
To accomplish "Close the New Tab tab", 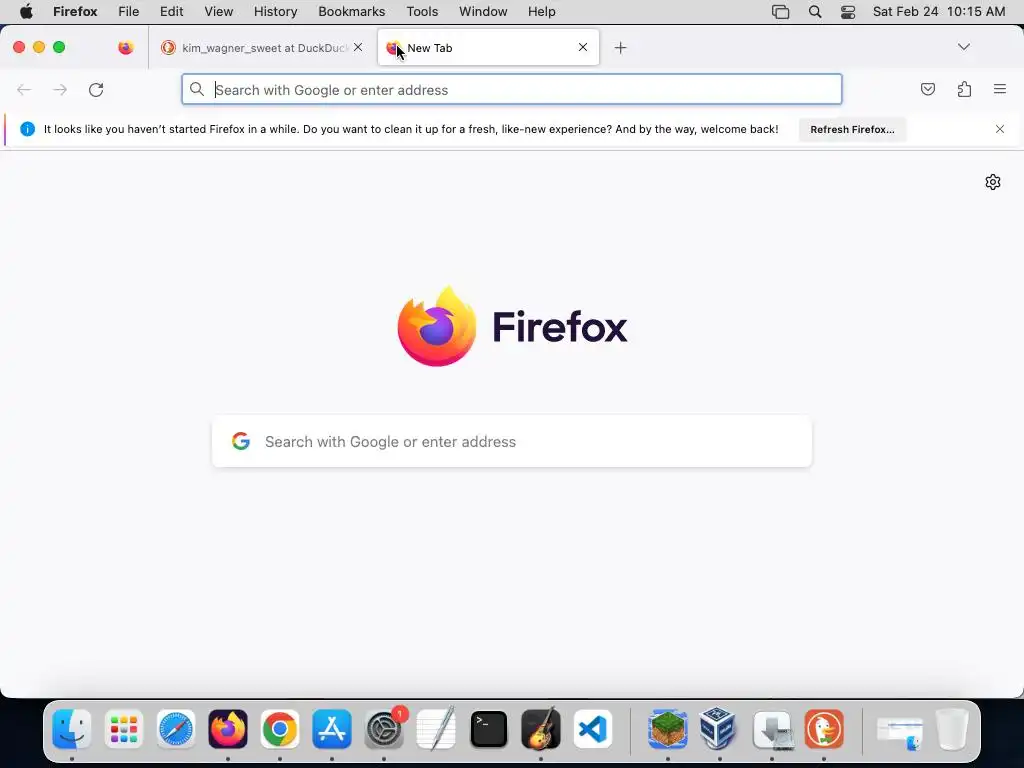I will pyautogui.click(x=583, y=47).
